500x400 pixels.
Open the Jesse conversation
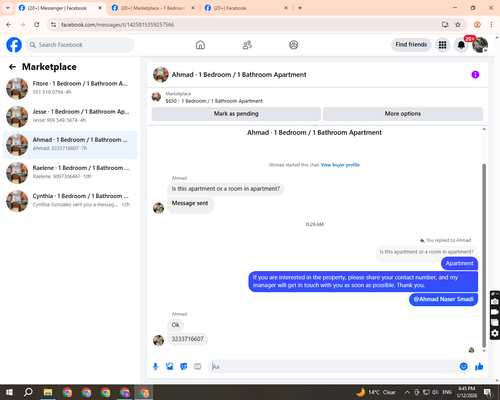click(70, 117)
